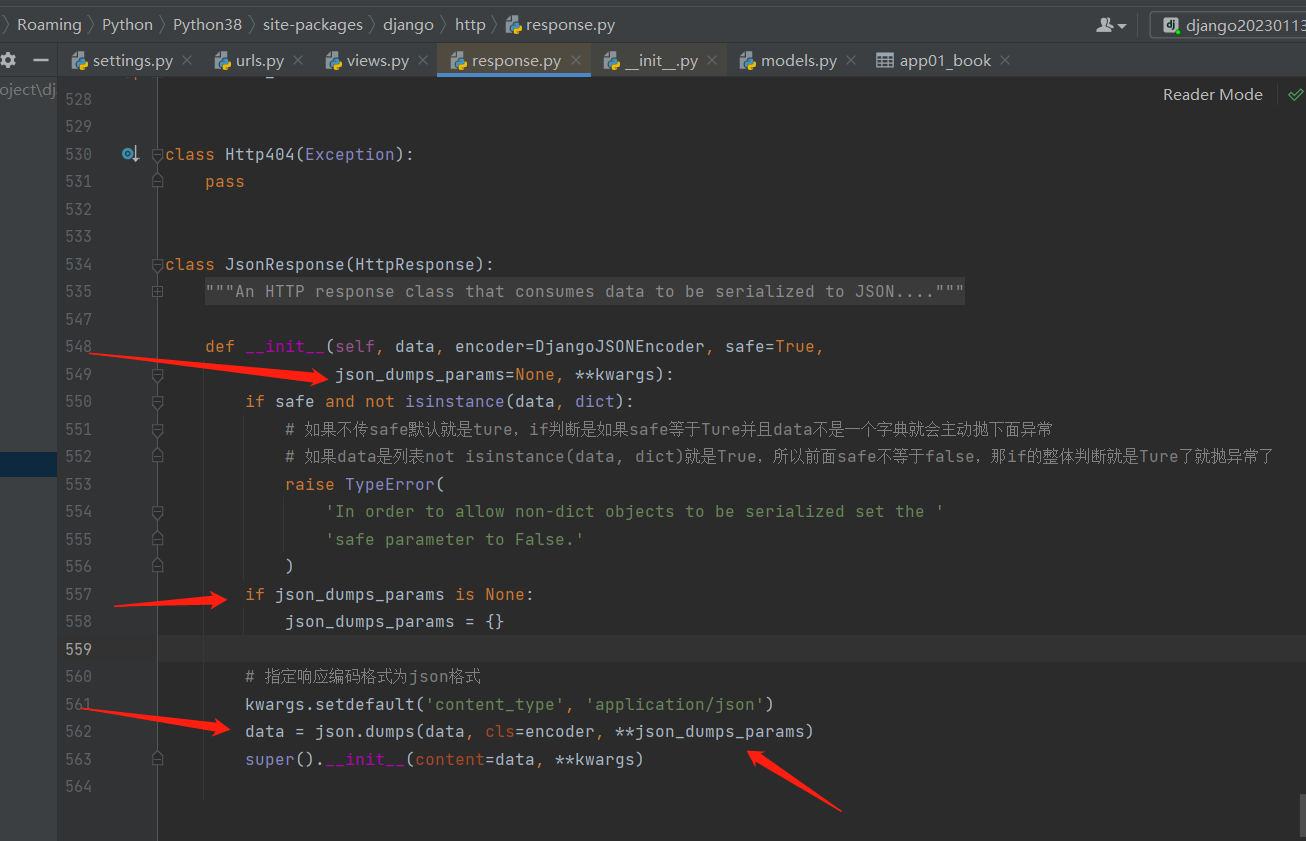Image resolution: width=1306 pixels, height=841 pixels.
Task: Click 'isinstance' in the line 550 condition
Action: tap(455, 402)
